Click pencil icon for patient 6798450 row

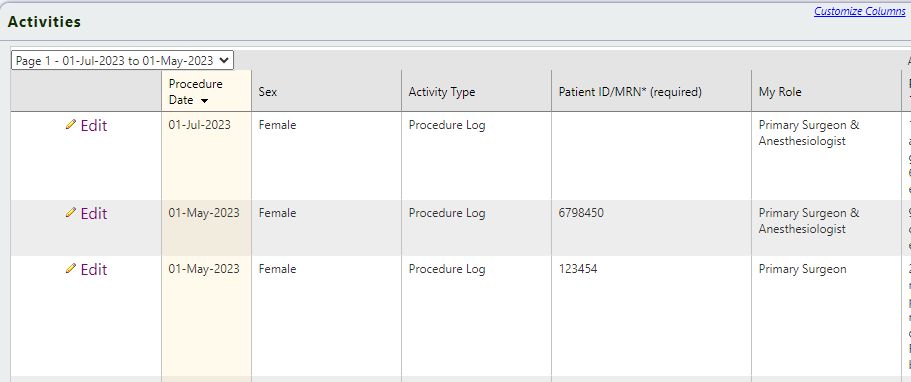71,213
